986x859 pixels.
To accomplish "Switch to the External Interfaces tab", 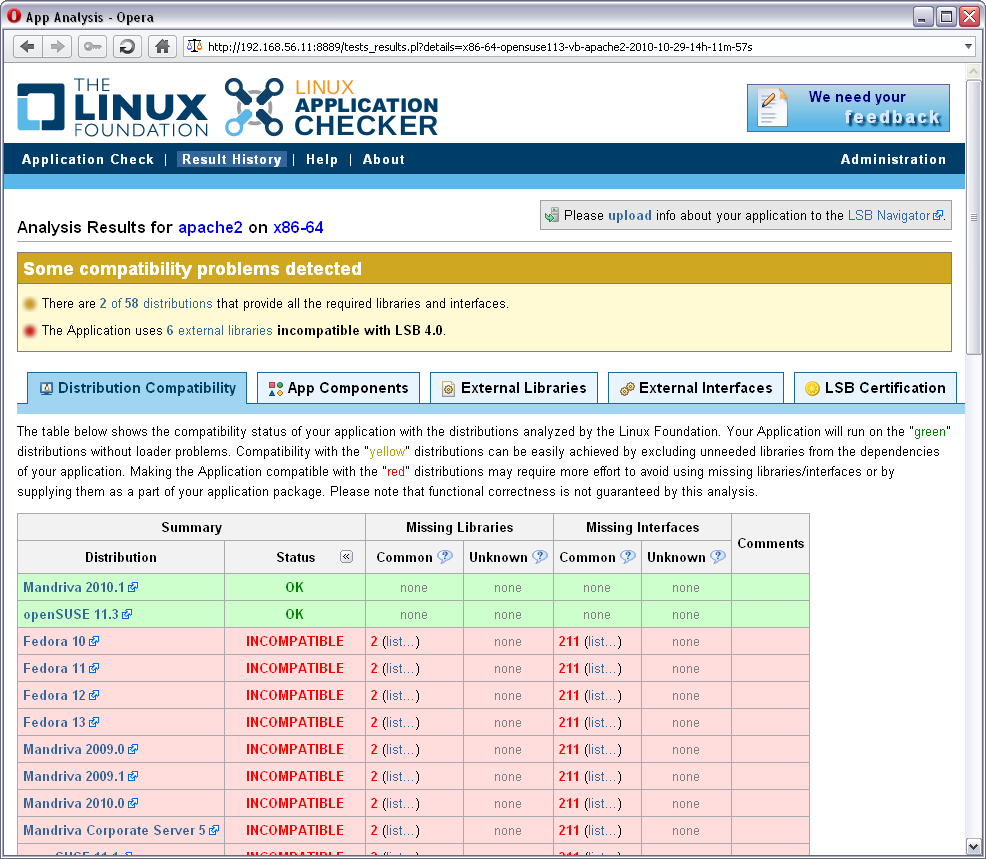I will (695, 388).
